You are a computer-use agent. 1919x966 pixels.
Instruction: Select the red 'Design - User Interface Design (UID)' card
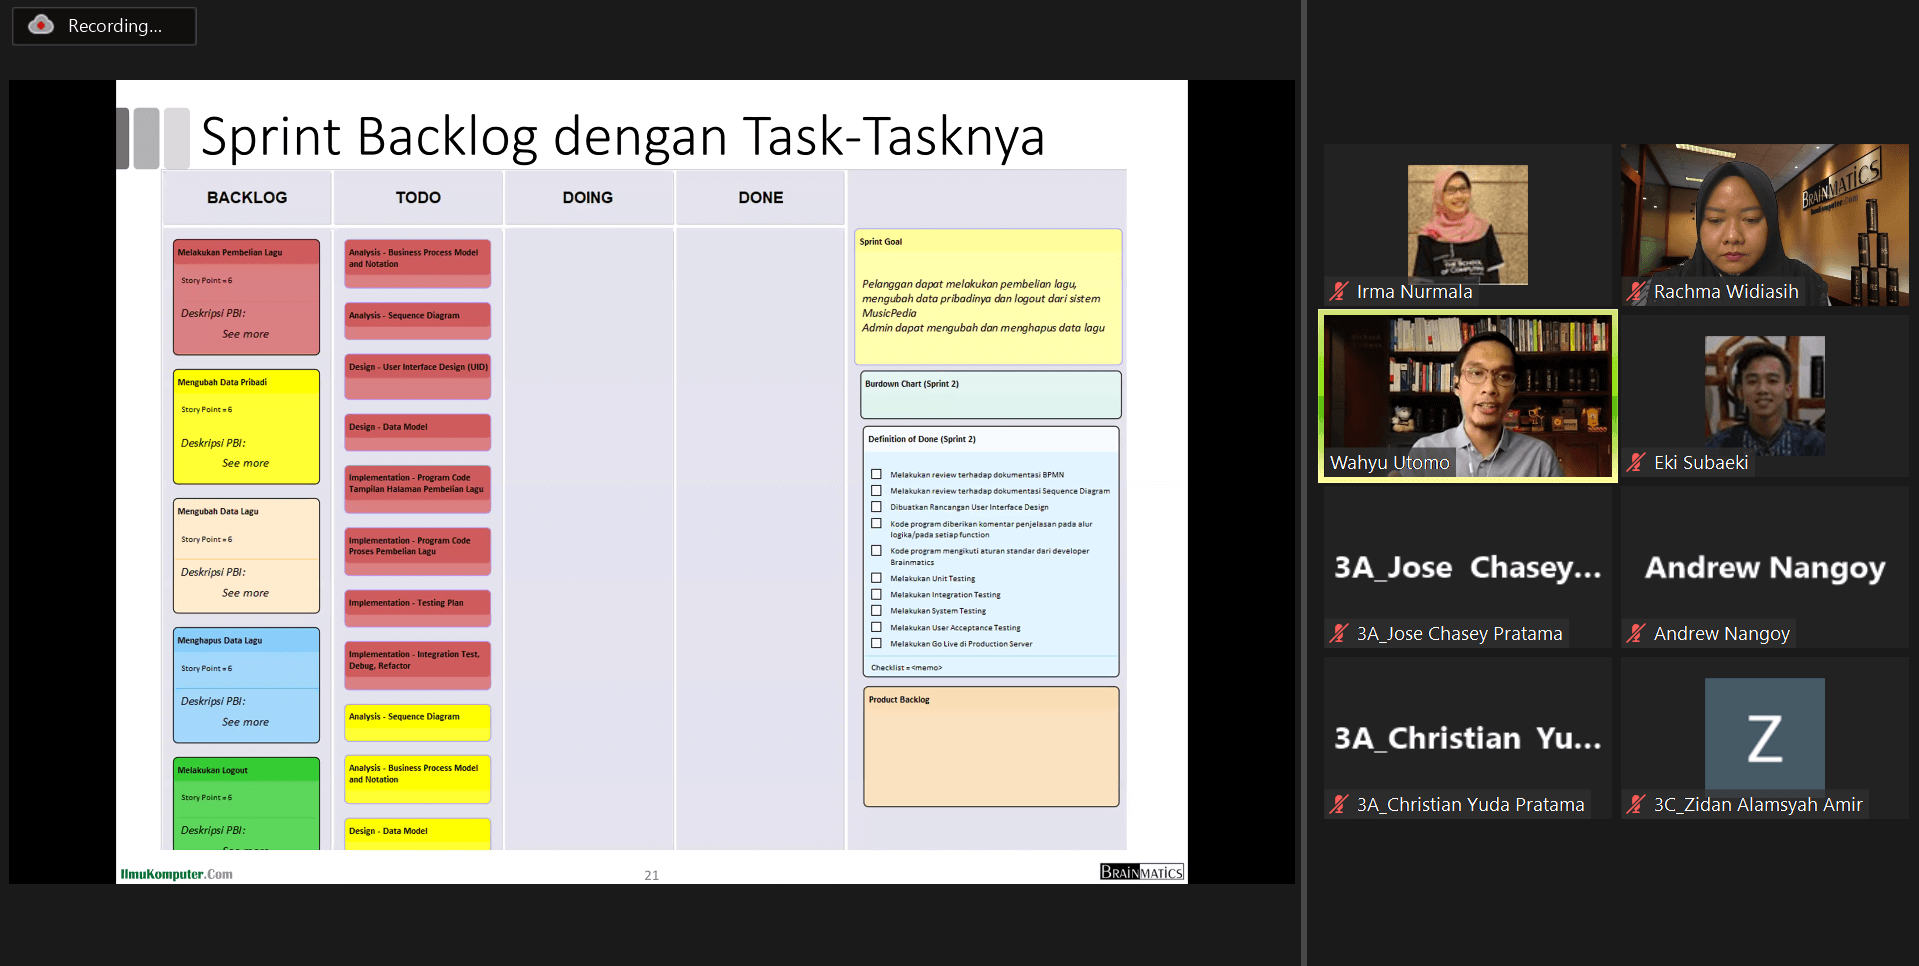point(418,368)
